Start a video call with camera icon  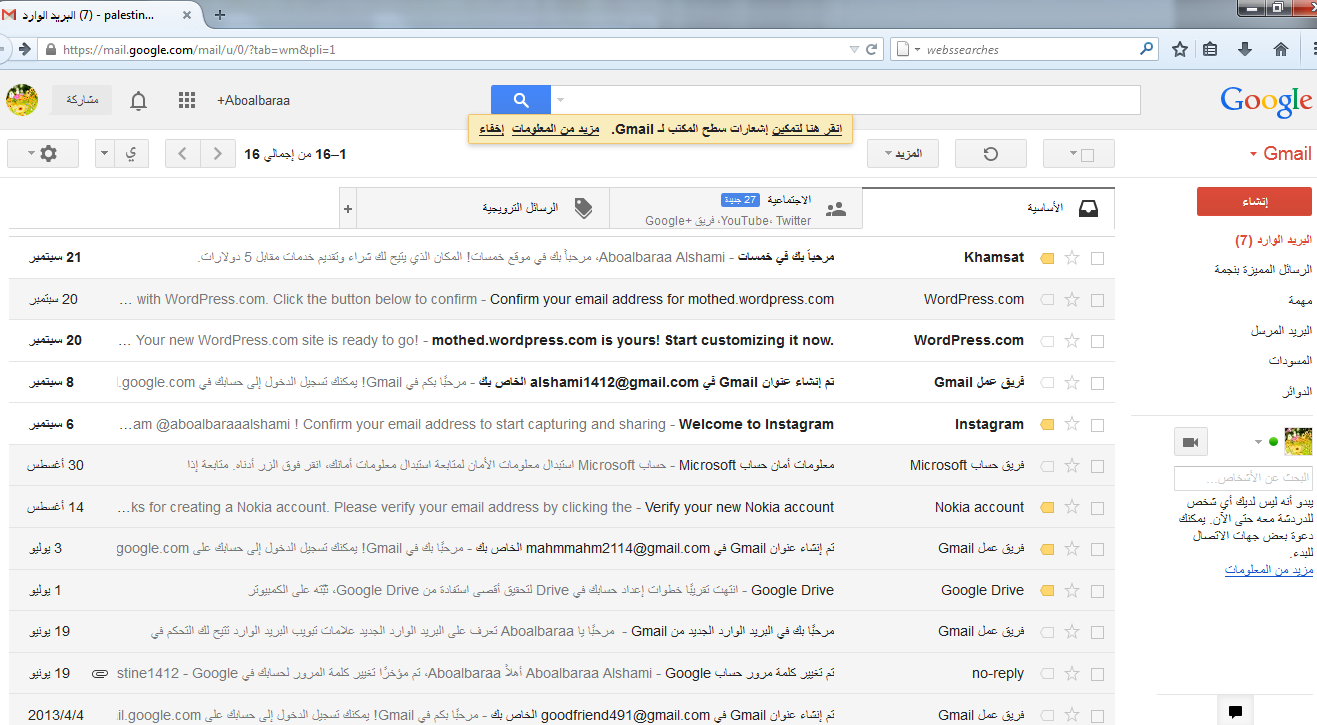tap(1190, 441)
